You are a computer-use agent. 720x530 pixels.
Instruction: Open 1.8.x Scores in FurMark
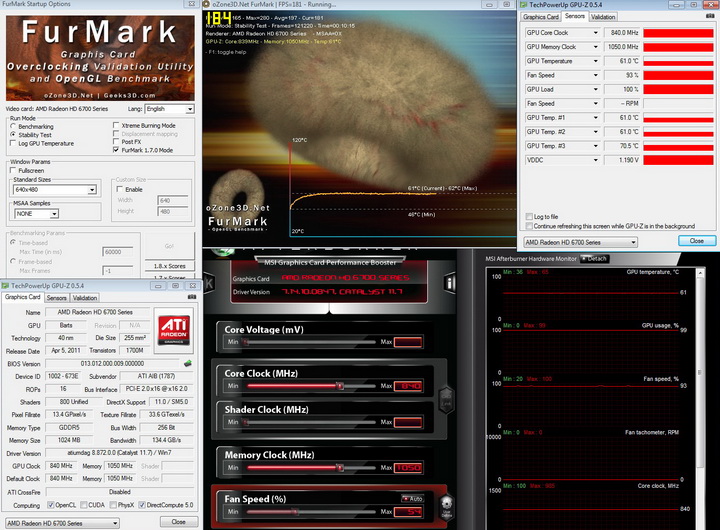click(x=169, y=266)
